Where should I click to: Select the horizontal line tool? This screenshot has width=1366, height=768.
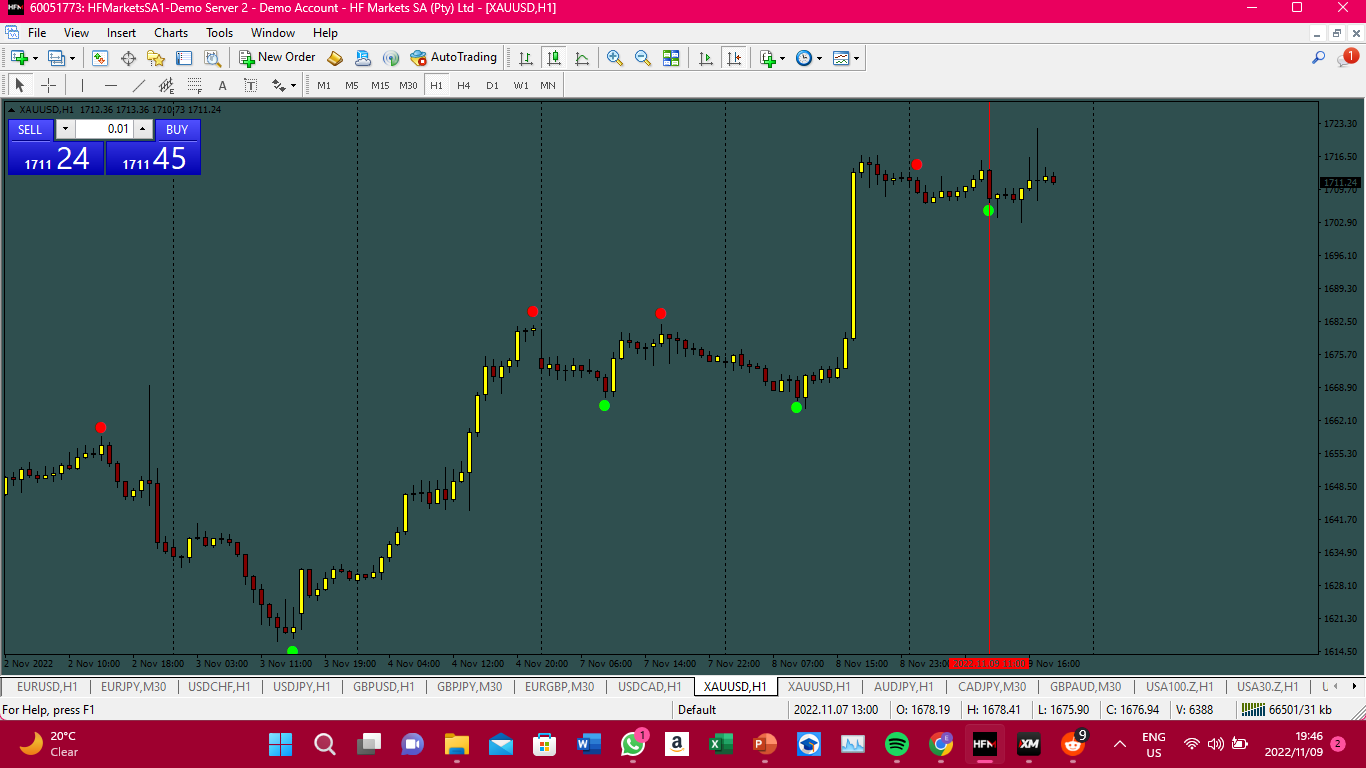110,85
